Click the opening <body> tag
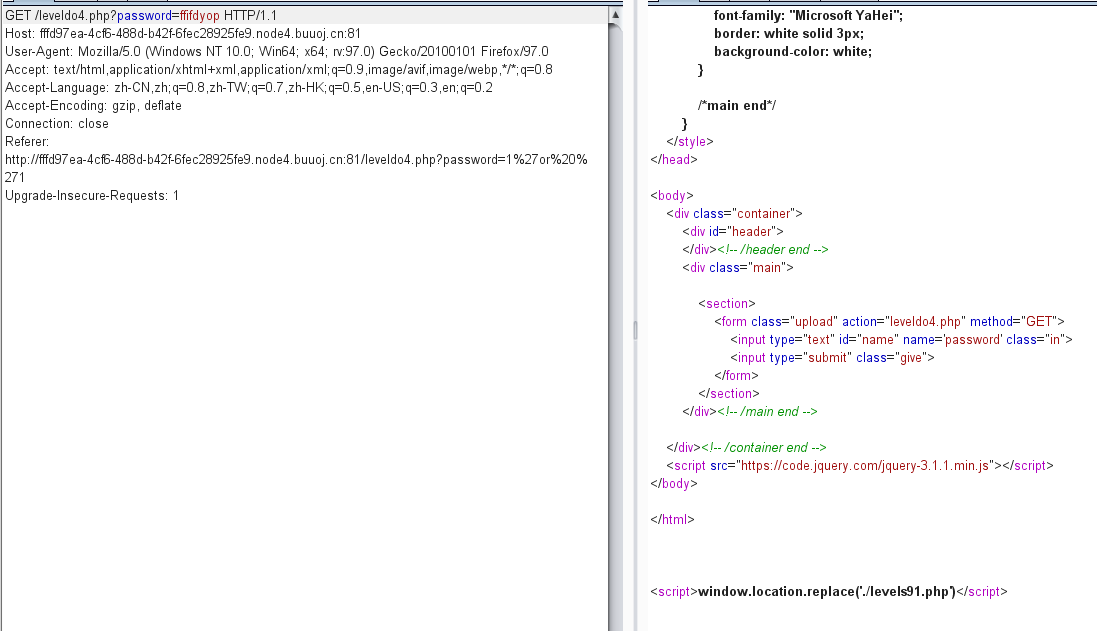The width and height of the screenshot is (1097, 631). coord(672,196)
